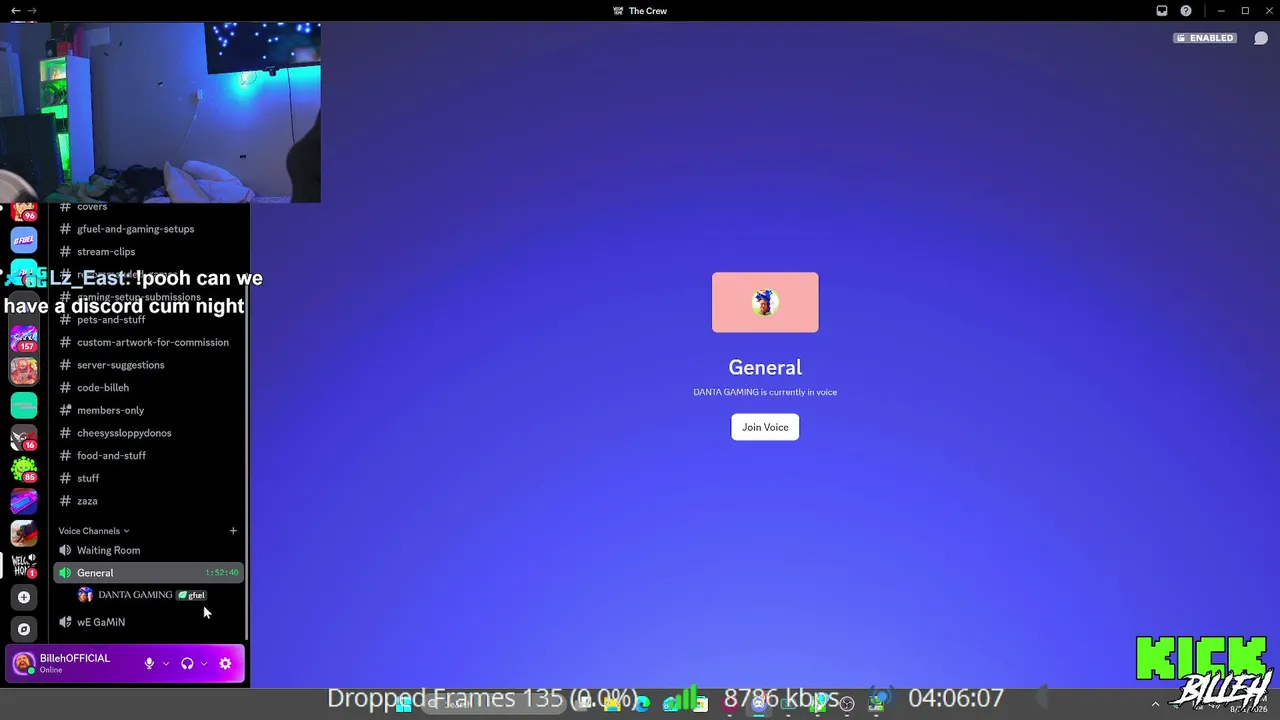The image size is (1280, 720).
Task: Open the server icon with 96 badge
Action: 24,212
